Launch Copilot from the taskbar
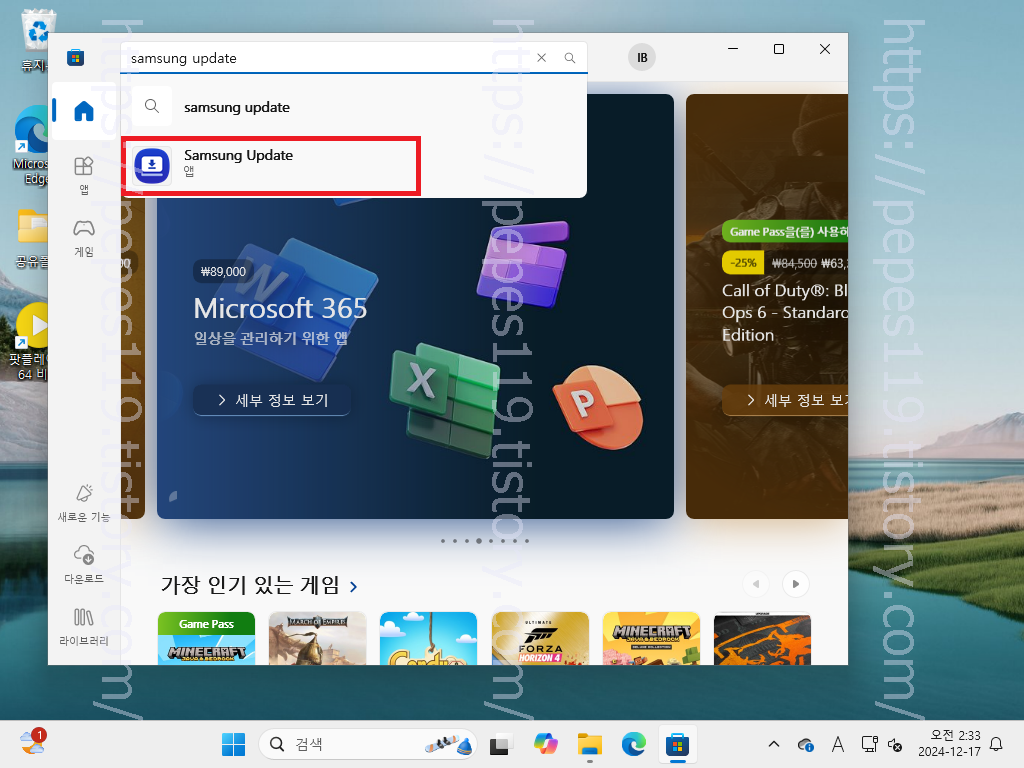1024x768 pixels. click(x=545, y=744)
